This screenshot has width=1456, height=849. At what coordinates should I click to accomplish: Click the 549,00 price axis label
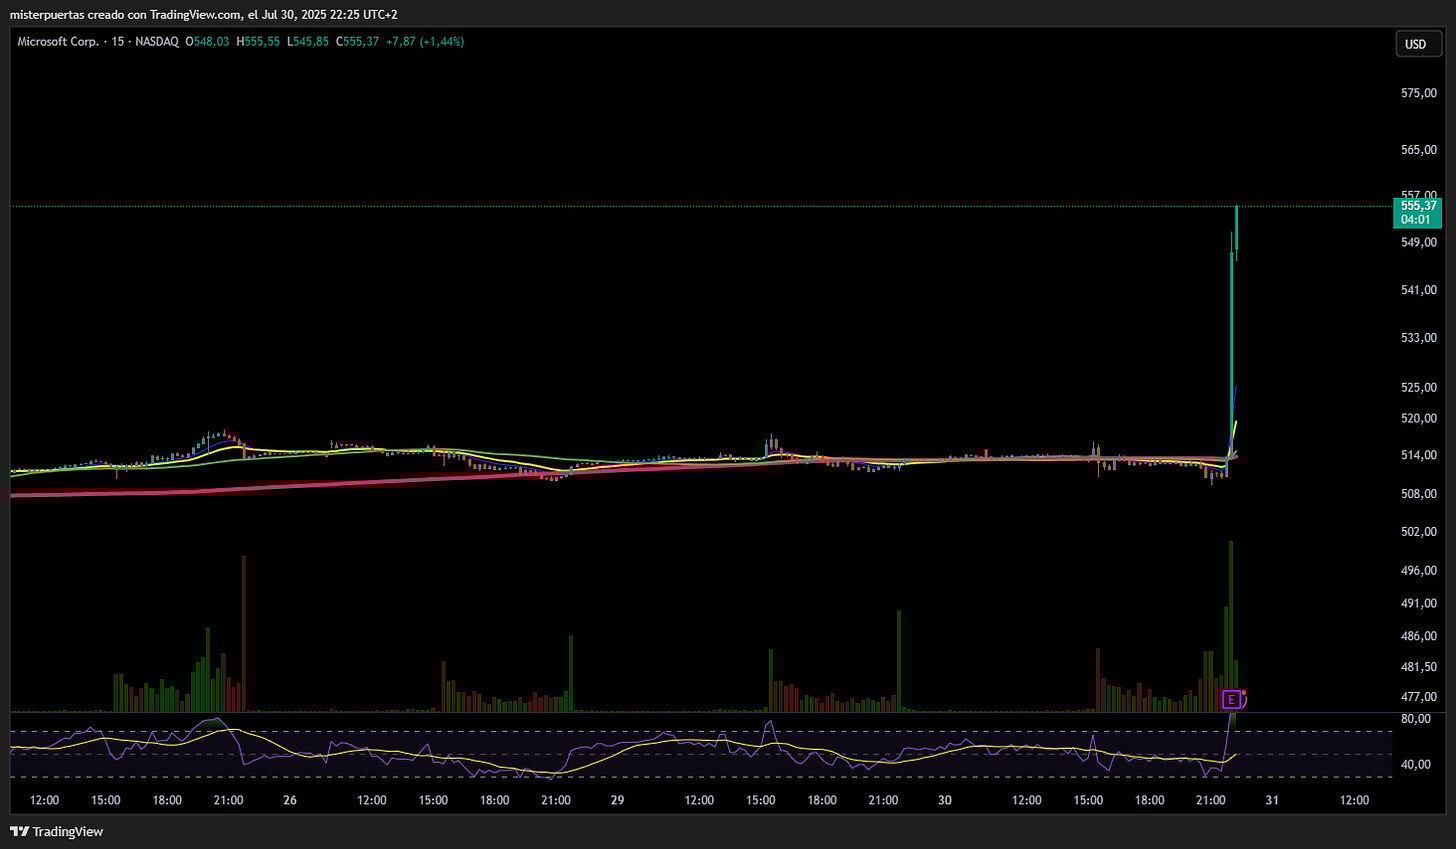[1419, 242]
